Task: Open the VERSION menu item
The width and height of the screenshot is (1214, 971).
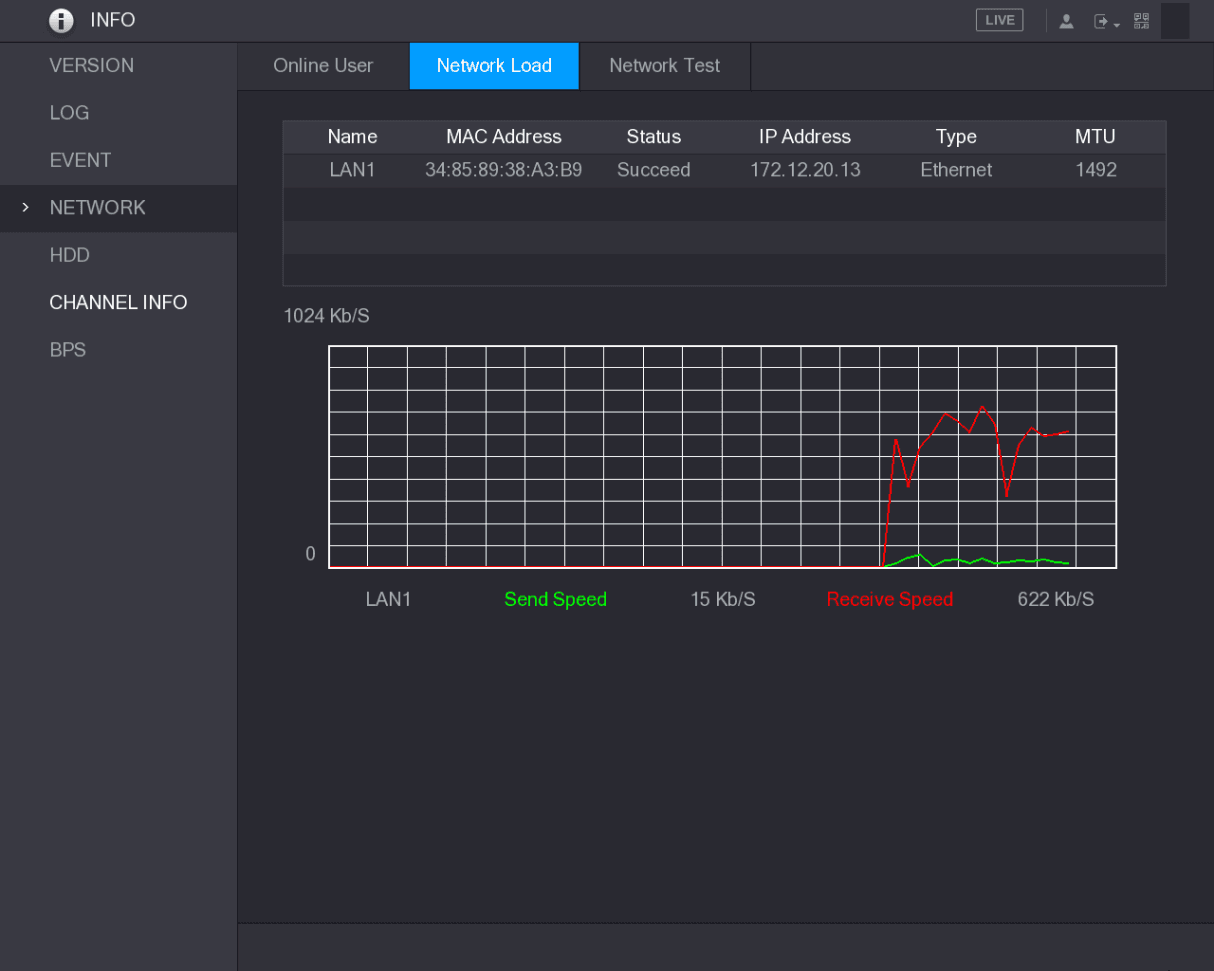Action: click(92, 65)
